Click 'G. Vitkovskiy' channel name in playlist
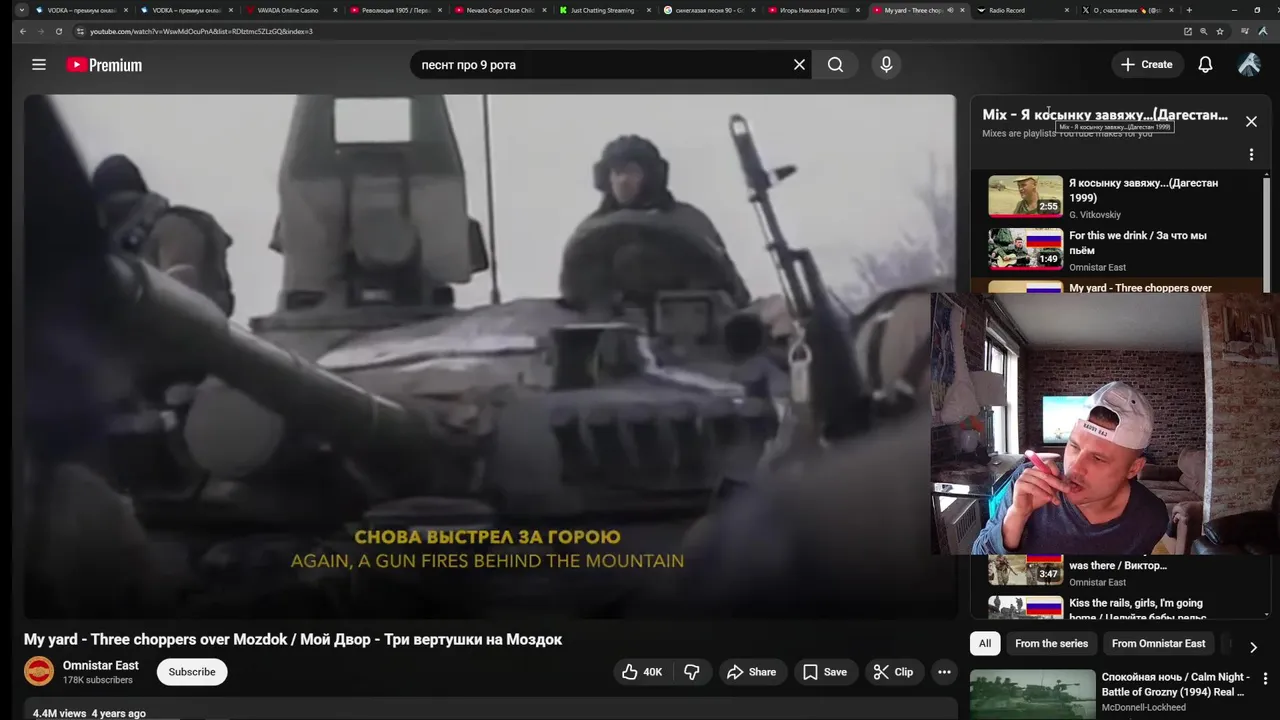Viewport: 1280px width, 720px height. point(1095,215)
